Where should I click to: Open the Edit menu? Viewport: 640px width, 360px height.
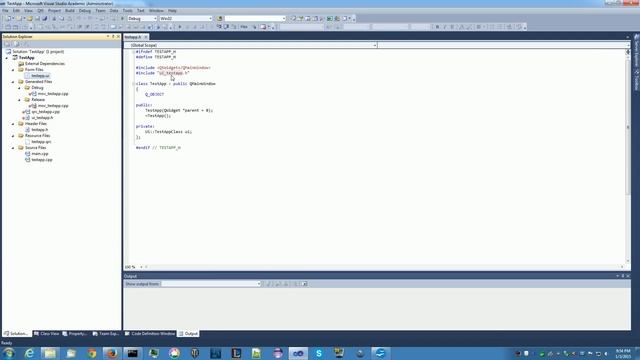point(16,11)
